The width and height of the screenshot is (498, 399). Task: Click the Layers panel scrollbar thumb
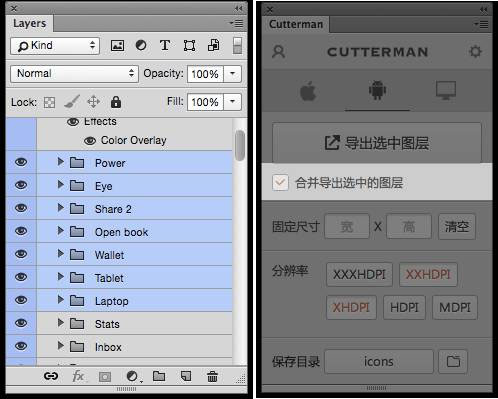coord(239,146)
